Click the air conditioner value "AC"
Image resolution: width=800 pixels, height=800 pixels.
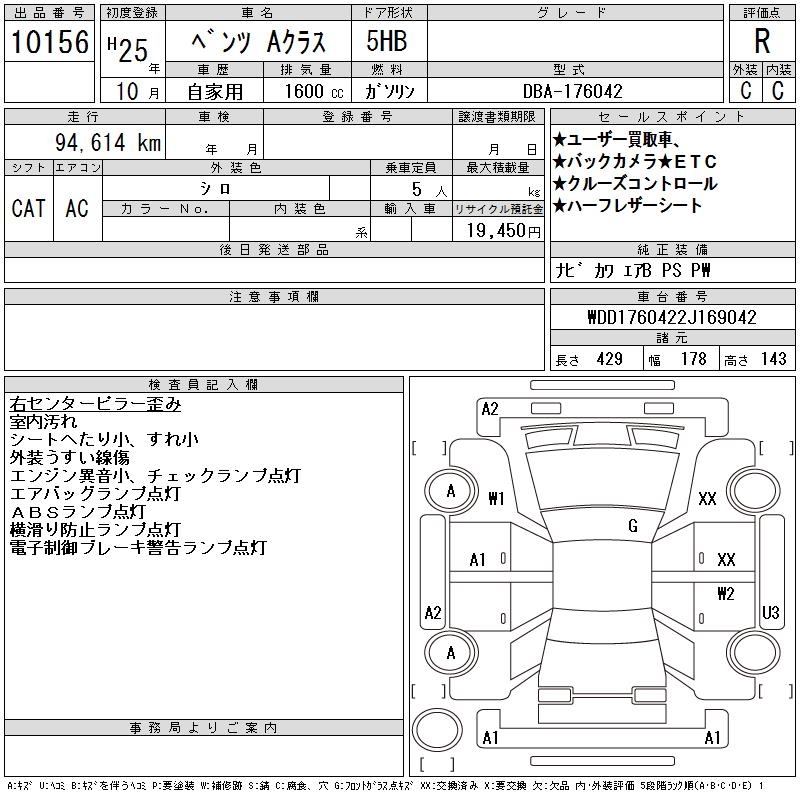77,208
